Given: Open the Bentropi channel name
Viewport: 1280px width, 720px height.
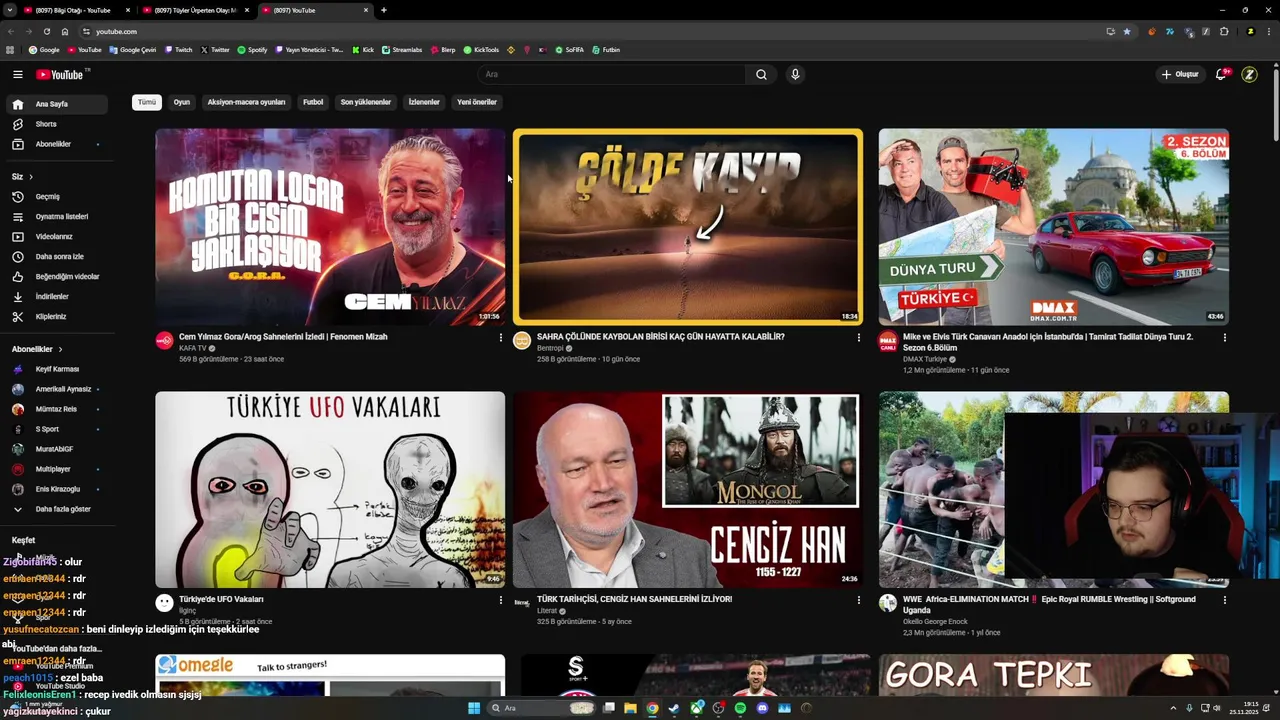Looking at the screenshot, I should [550, 348].
